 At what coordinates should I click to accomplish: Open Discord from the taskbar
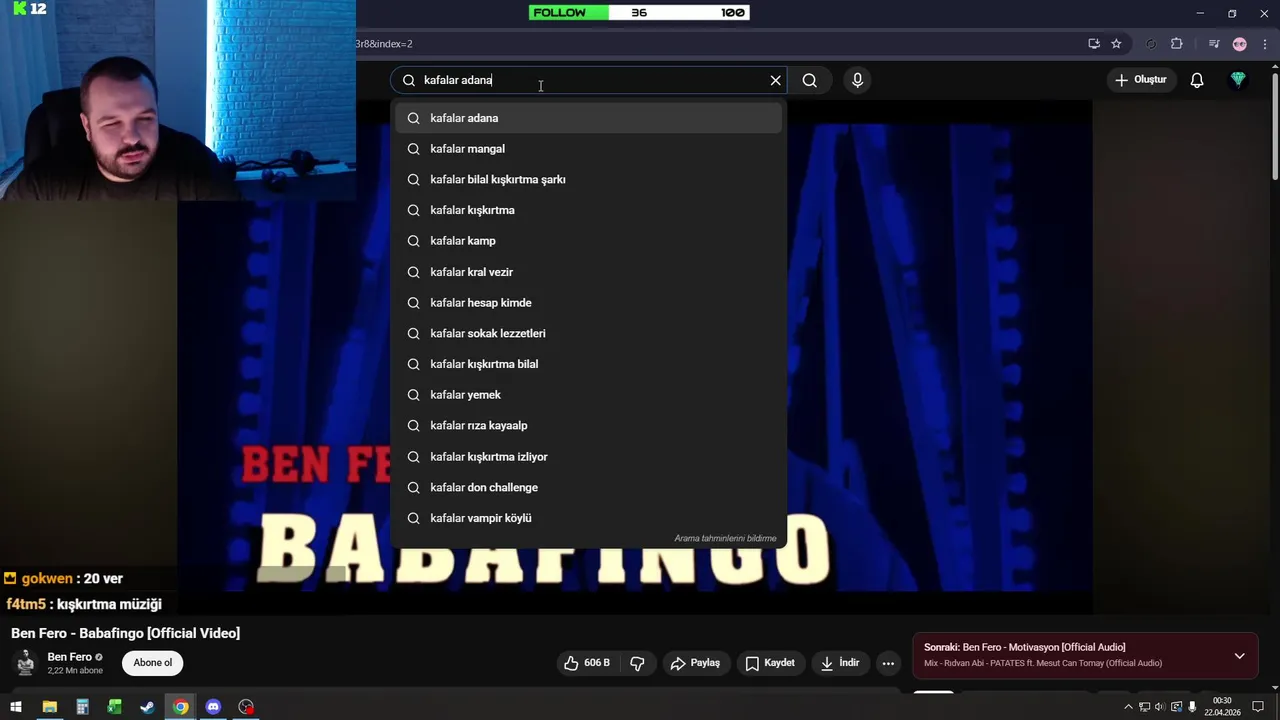click(213, 707)
